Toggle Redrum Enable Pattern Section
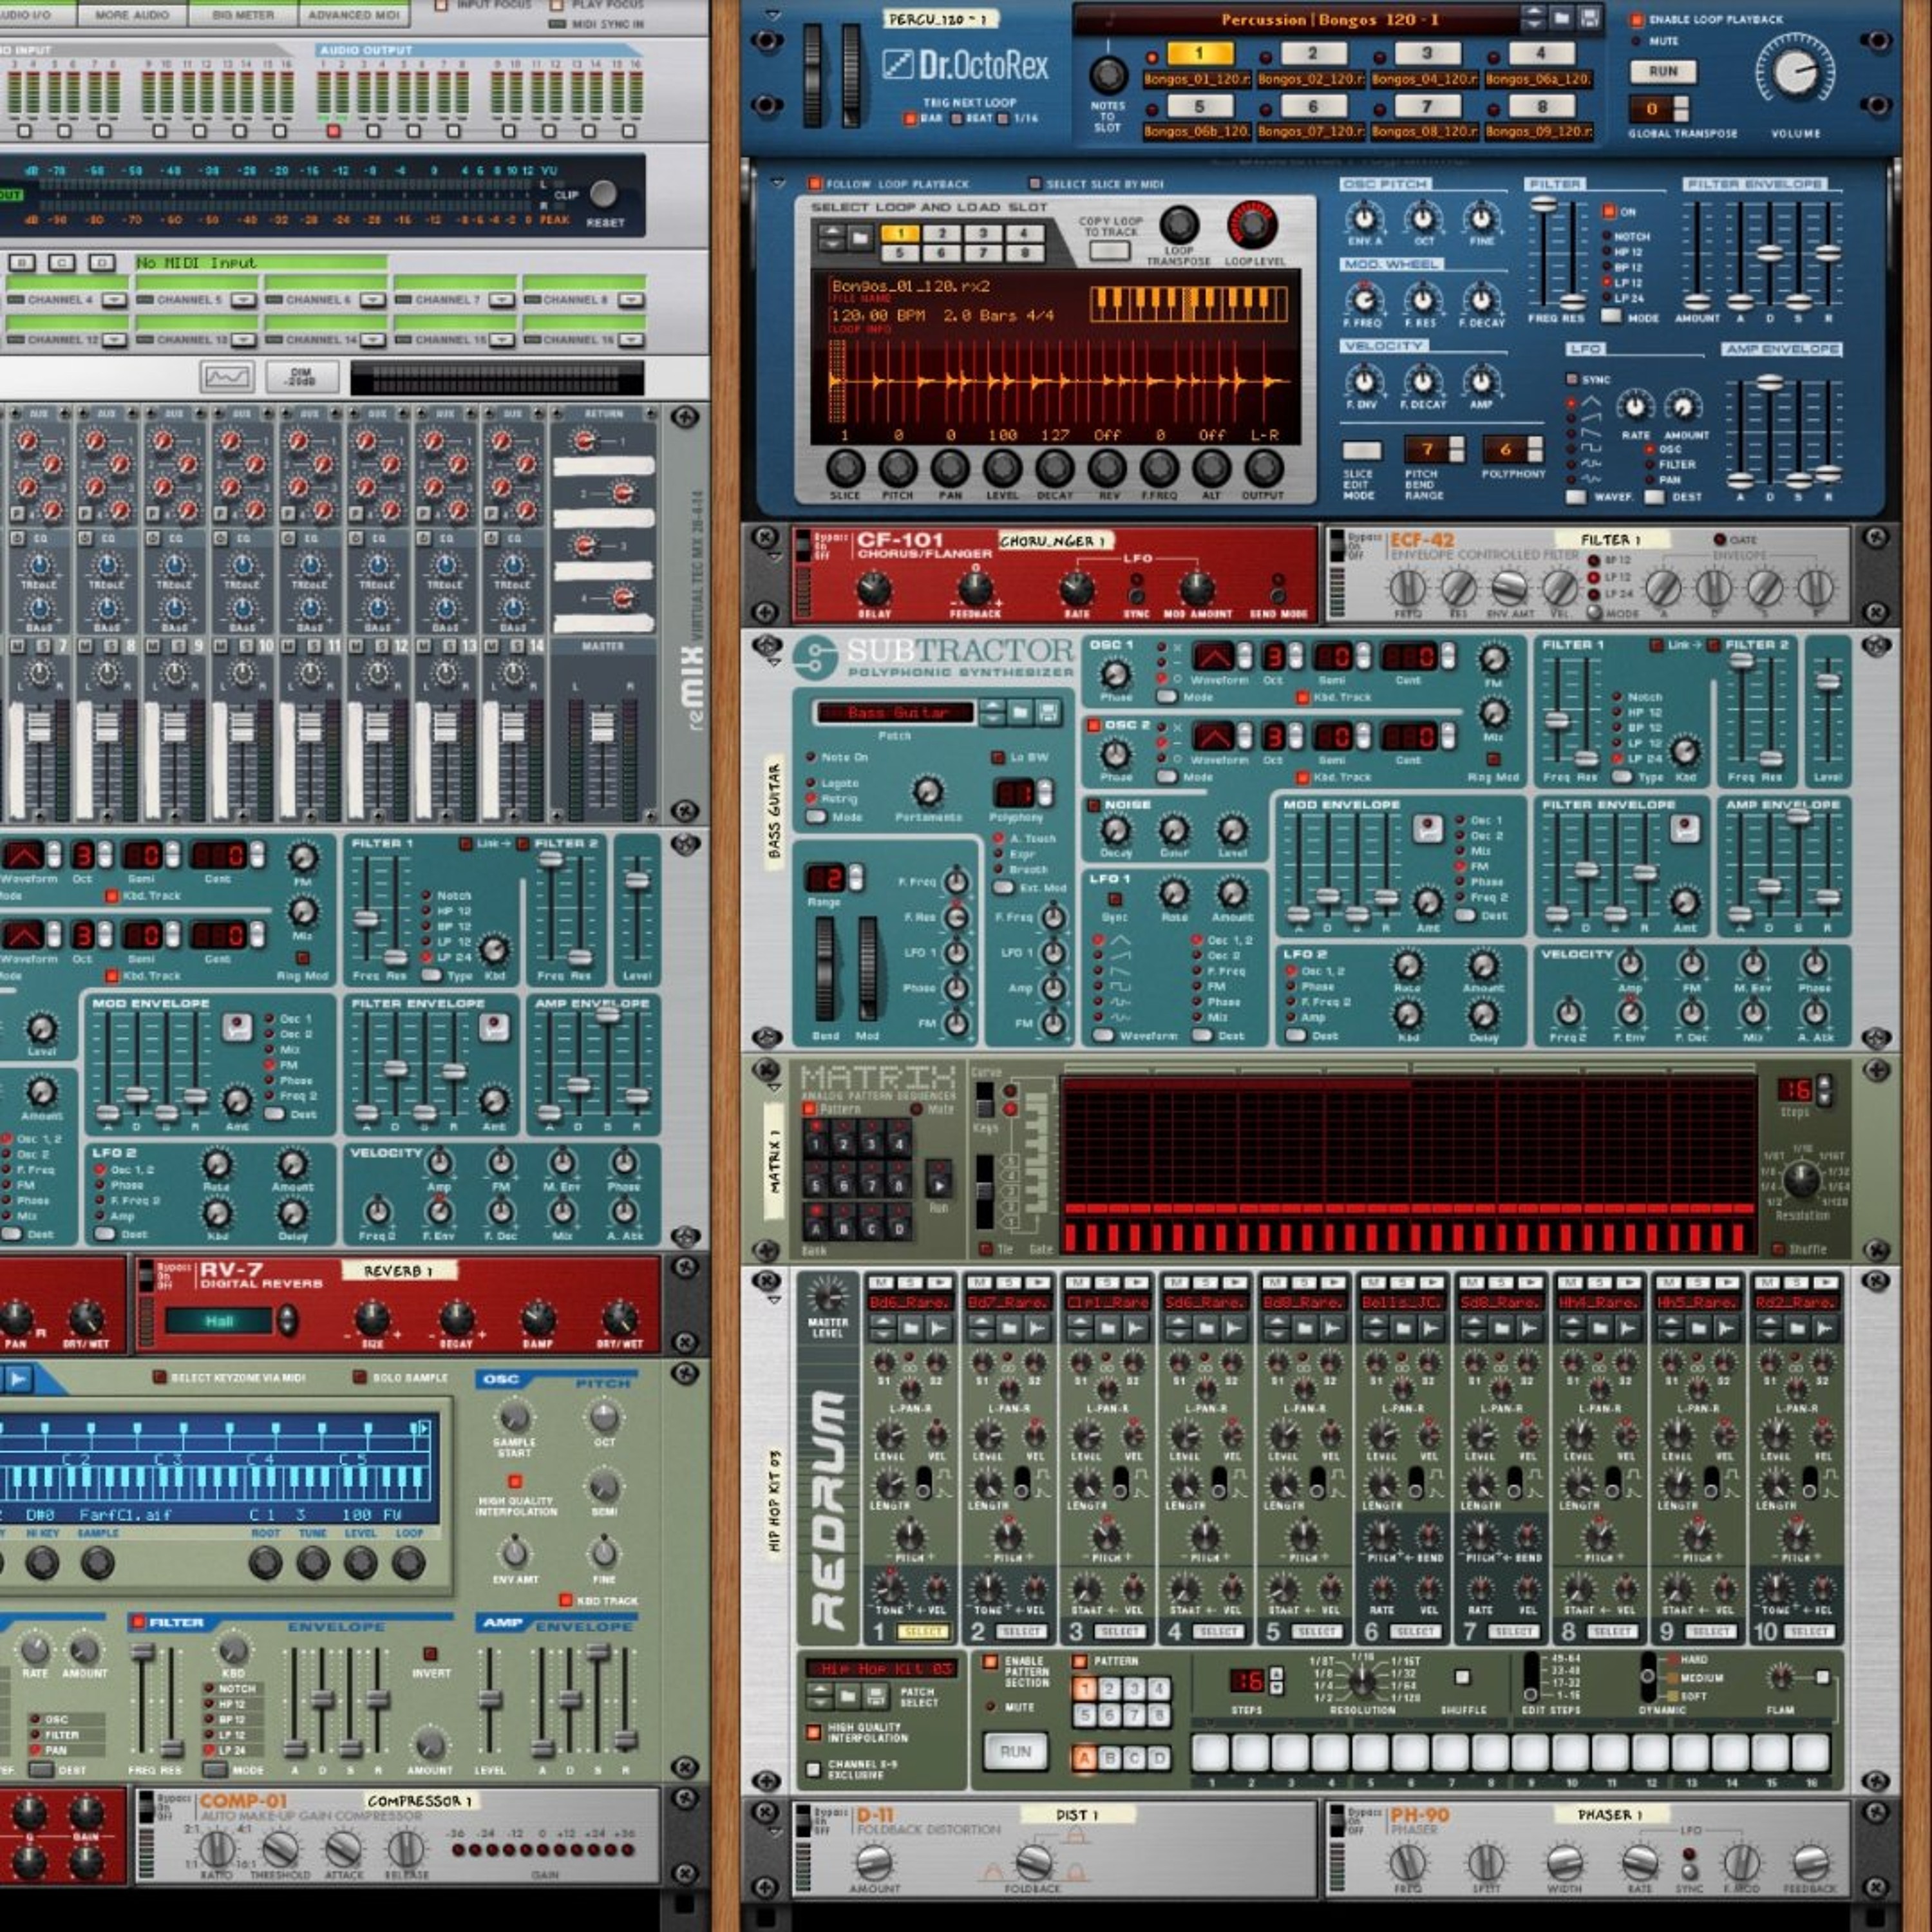Screen dimensions: 1932x1932 989,1662
